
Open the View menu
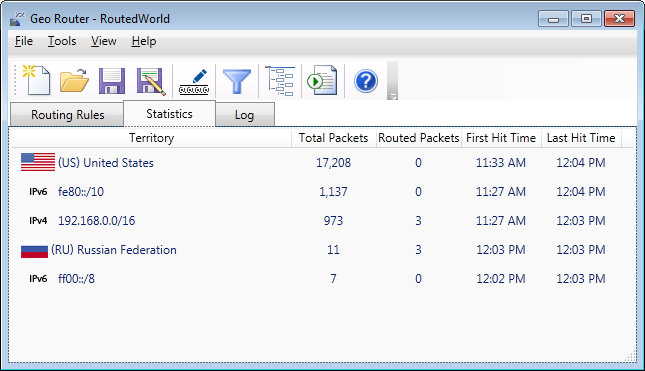pos(104,41)
